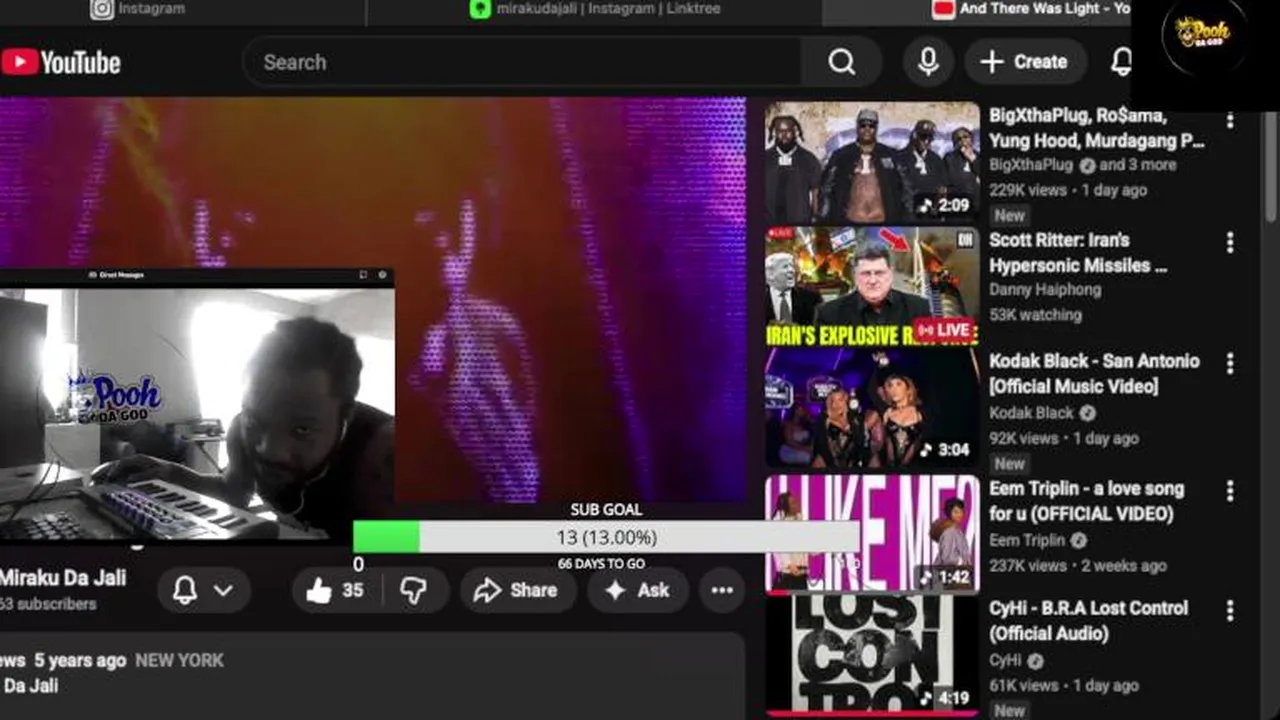The height and width of the screenshot is (720, 1280).
Task: Open title 'Scott Ritter: Iran's Hypersonic Missiles'
Action: [1078, 253]
